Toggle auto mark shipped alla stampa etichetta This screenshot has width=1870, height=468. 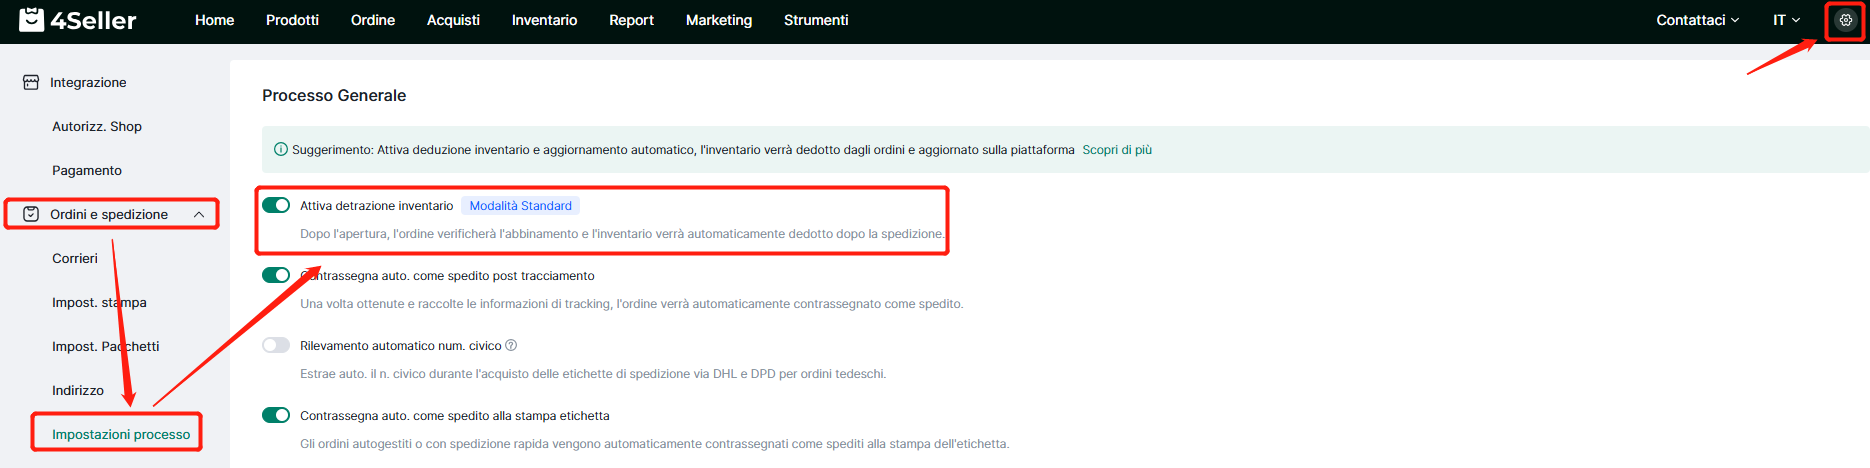pyautogui.click(x=276, y=415)
